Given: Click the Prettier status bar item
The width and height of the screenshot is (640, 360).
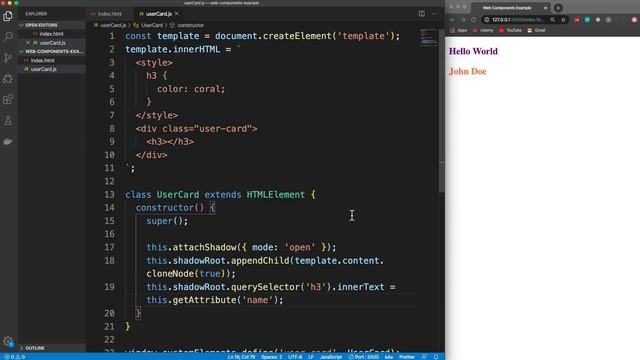Looking at the screenshot, I should (x=407, y=357).
